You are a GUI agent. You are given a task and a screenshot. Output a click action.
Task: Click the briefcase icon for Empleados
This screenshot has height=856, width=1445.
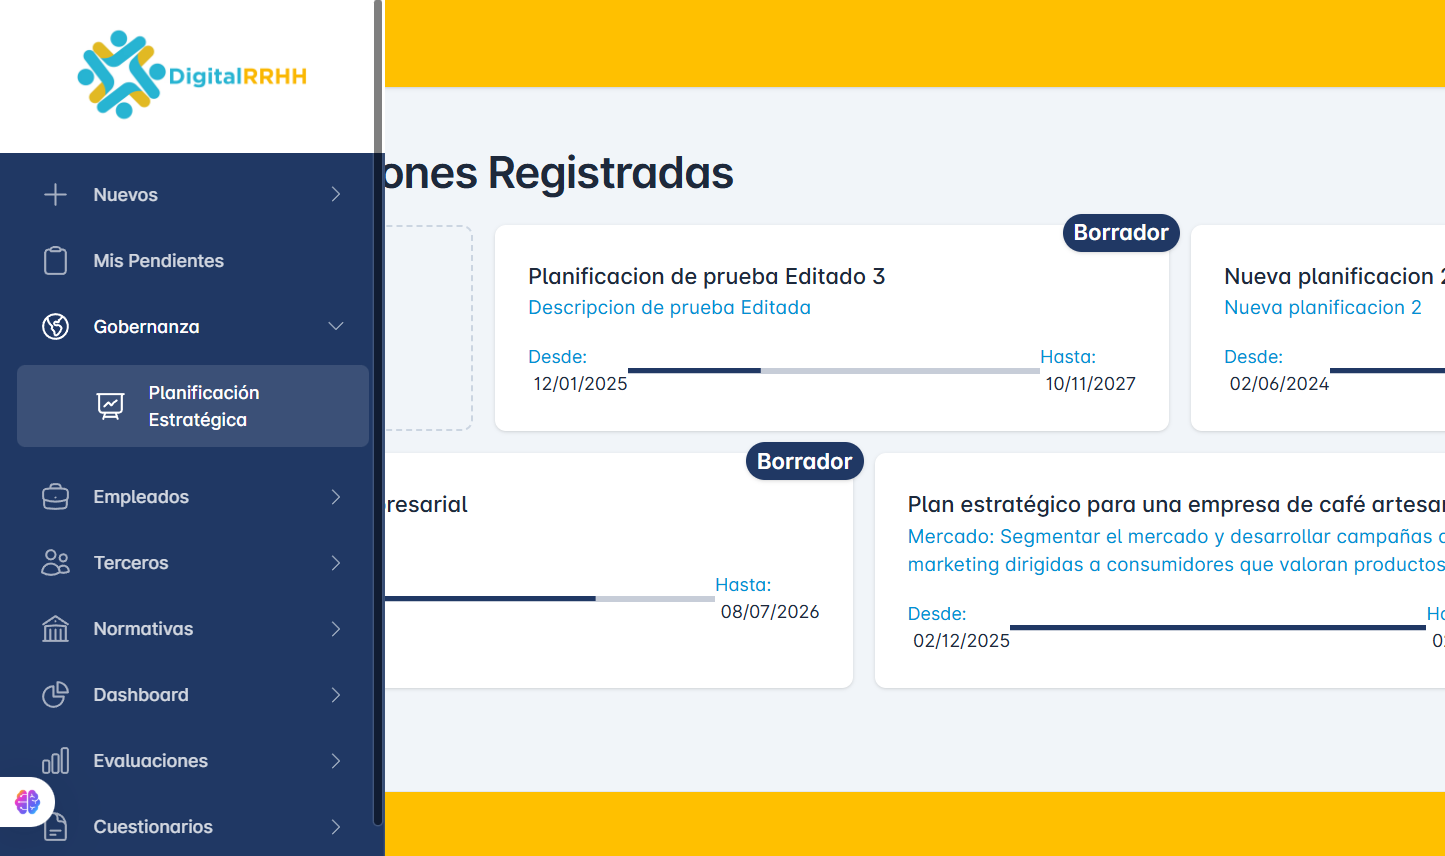tap(56, 497)
